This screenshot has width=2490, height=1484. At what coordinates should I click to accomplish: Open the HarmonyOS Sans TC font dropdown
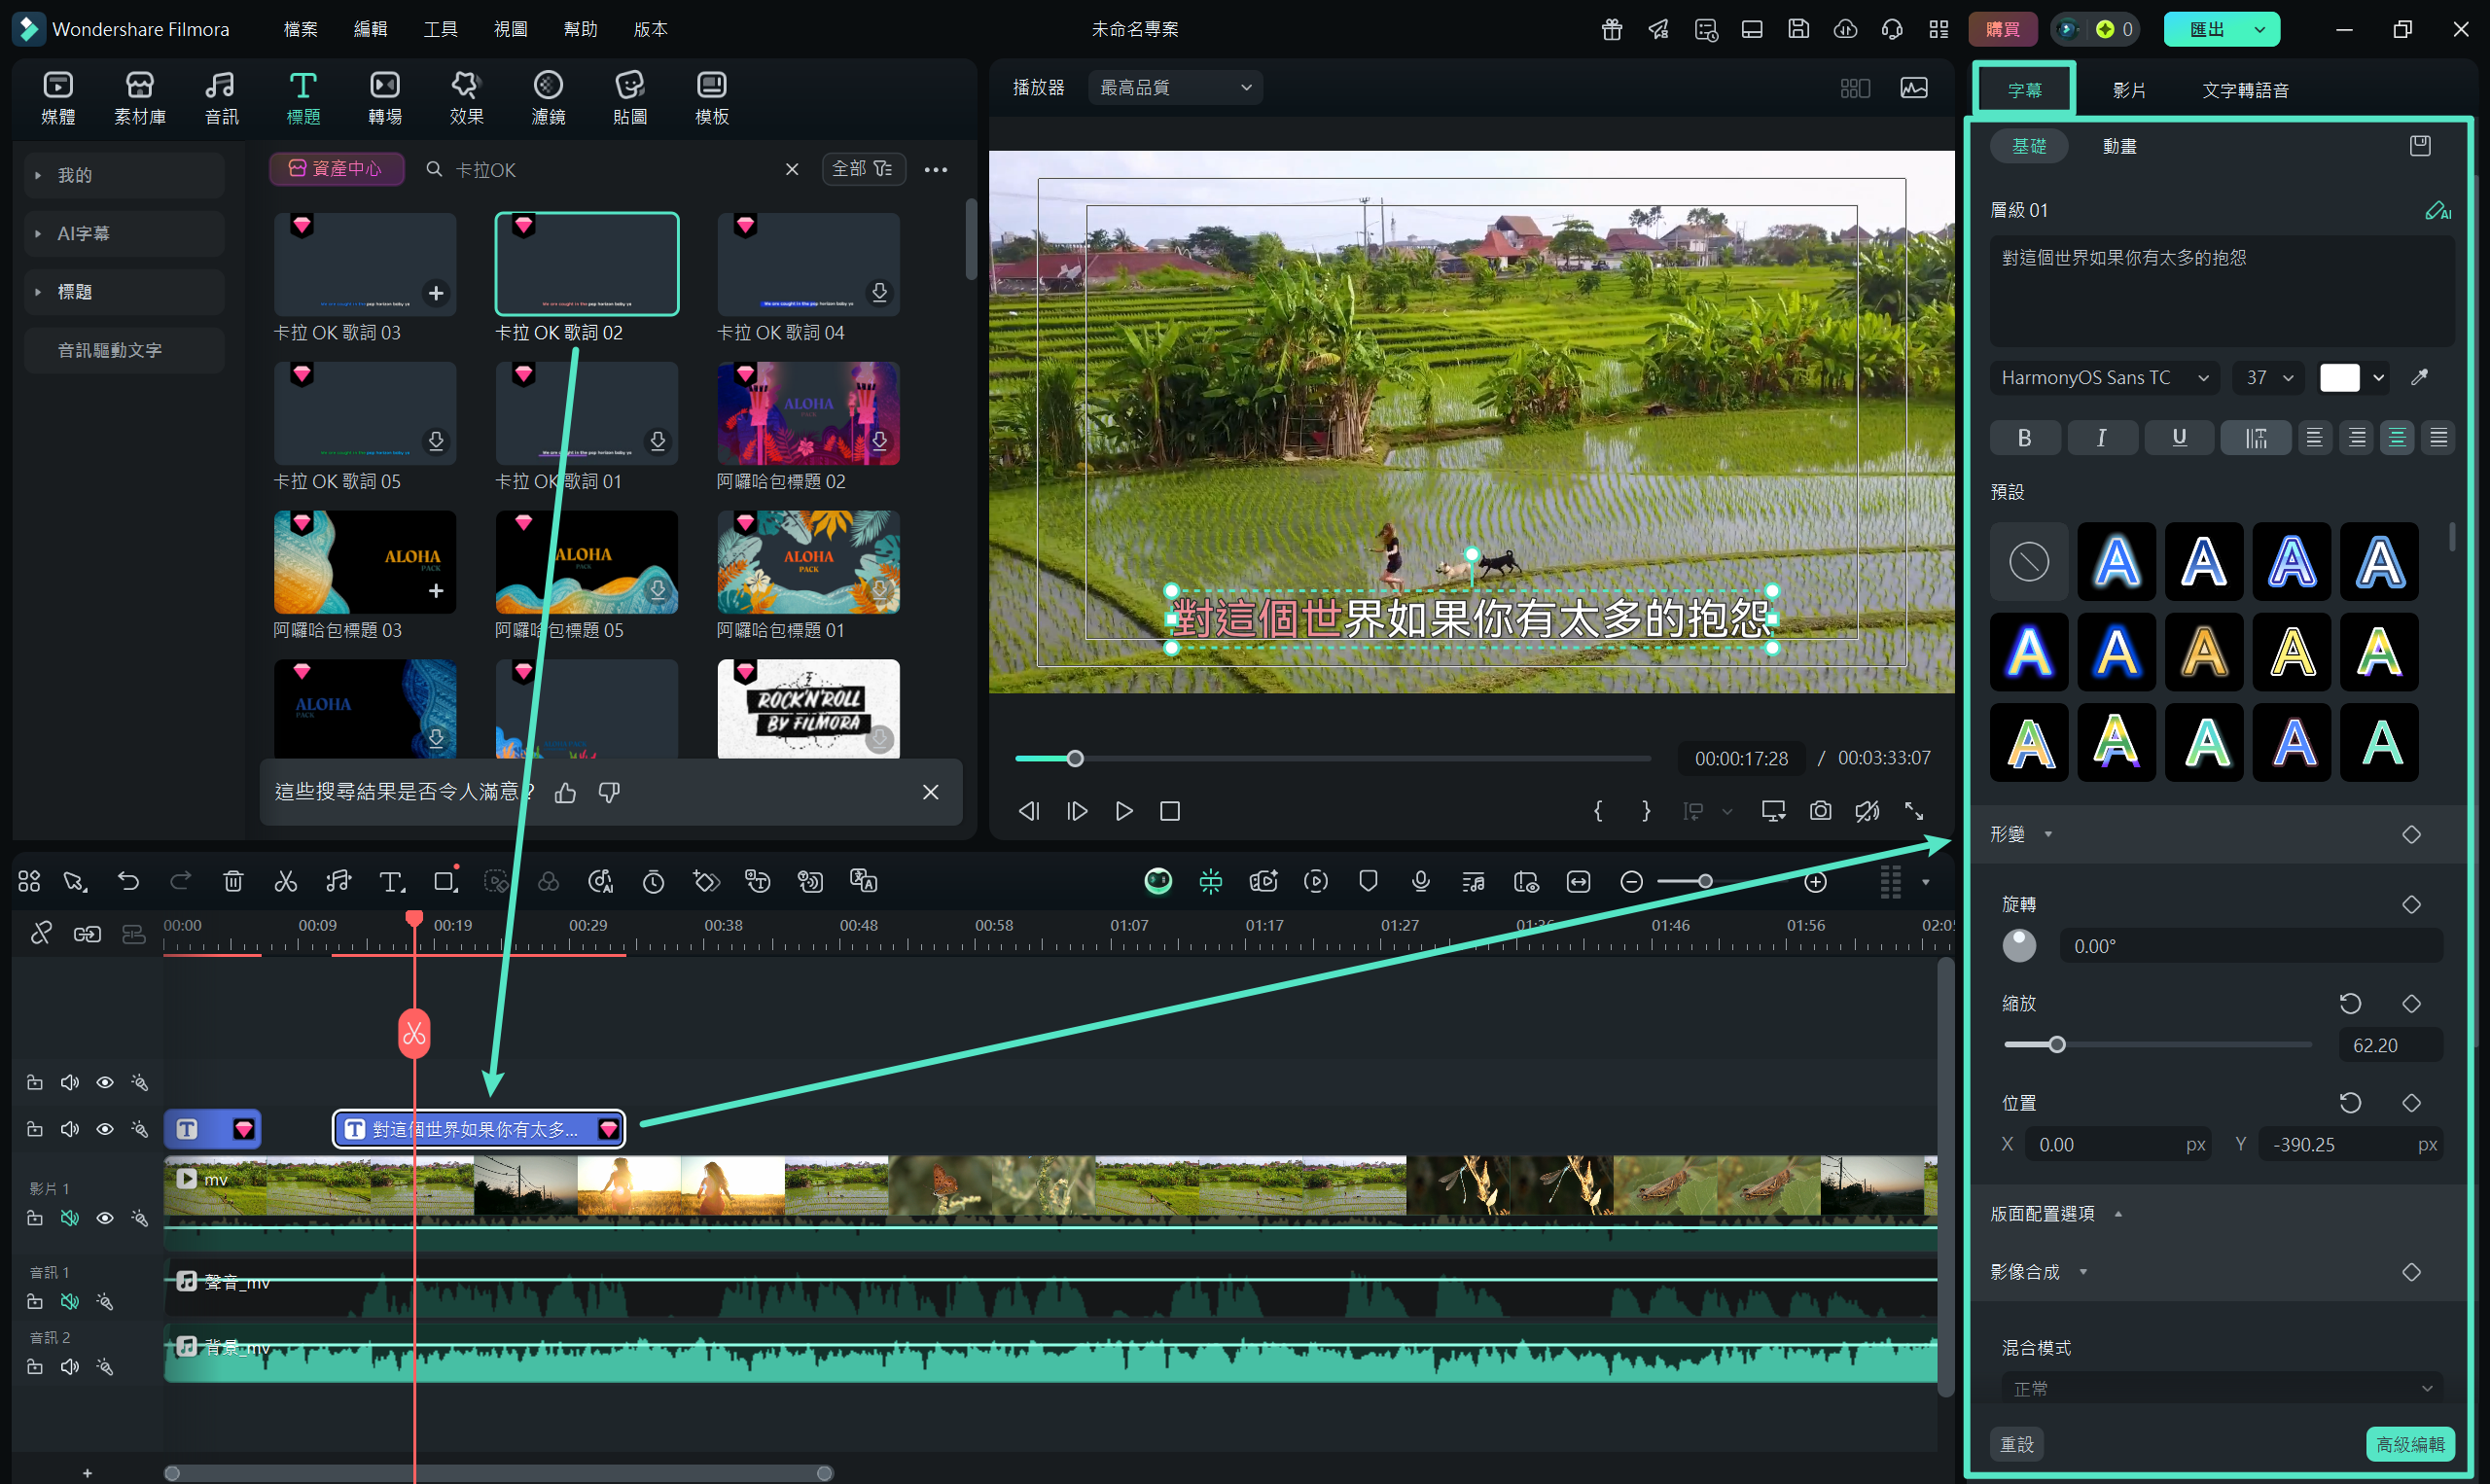(x=2104, y=377)
